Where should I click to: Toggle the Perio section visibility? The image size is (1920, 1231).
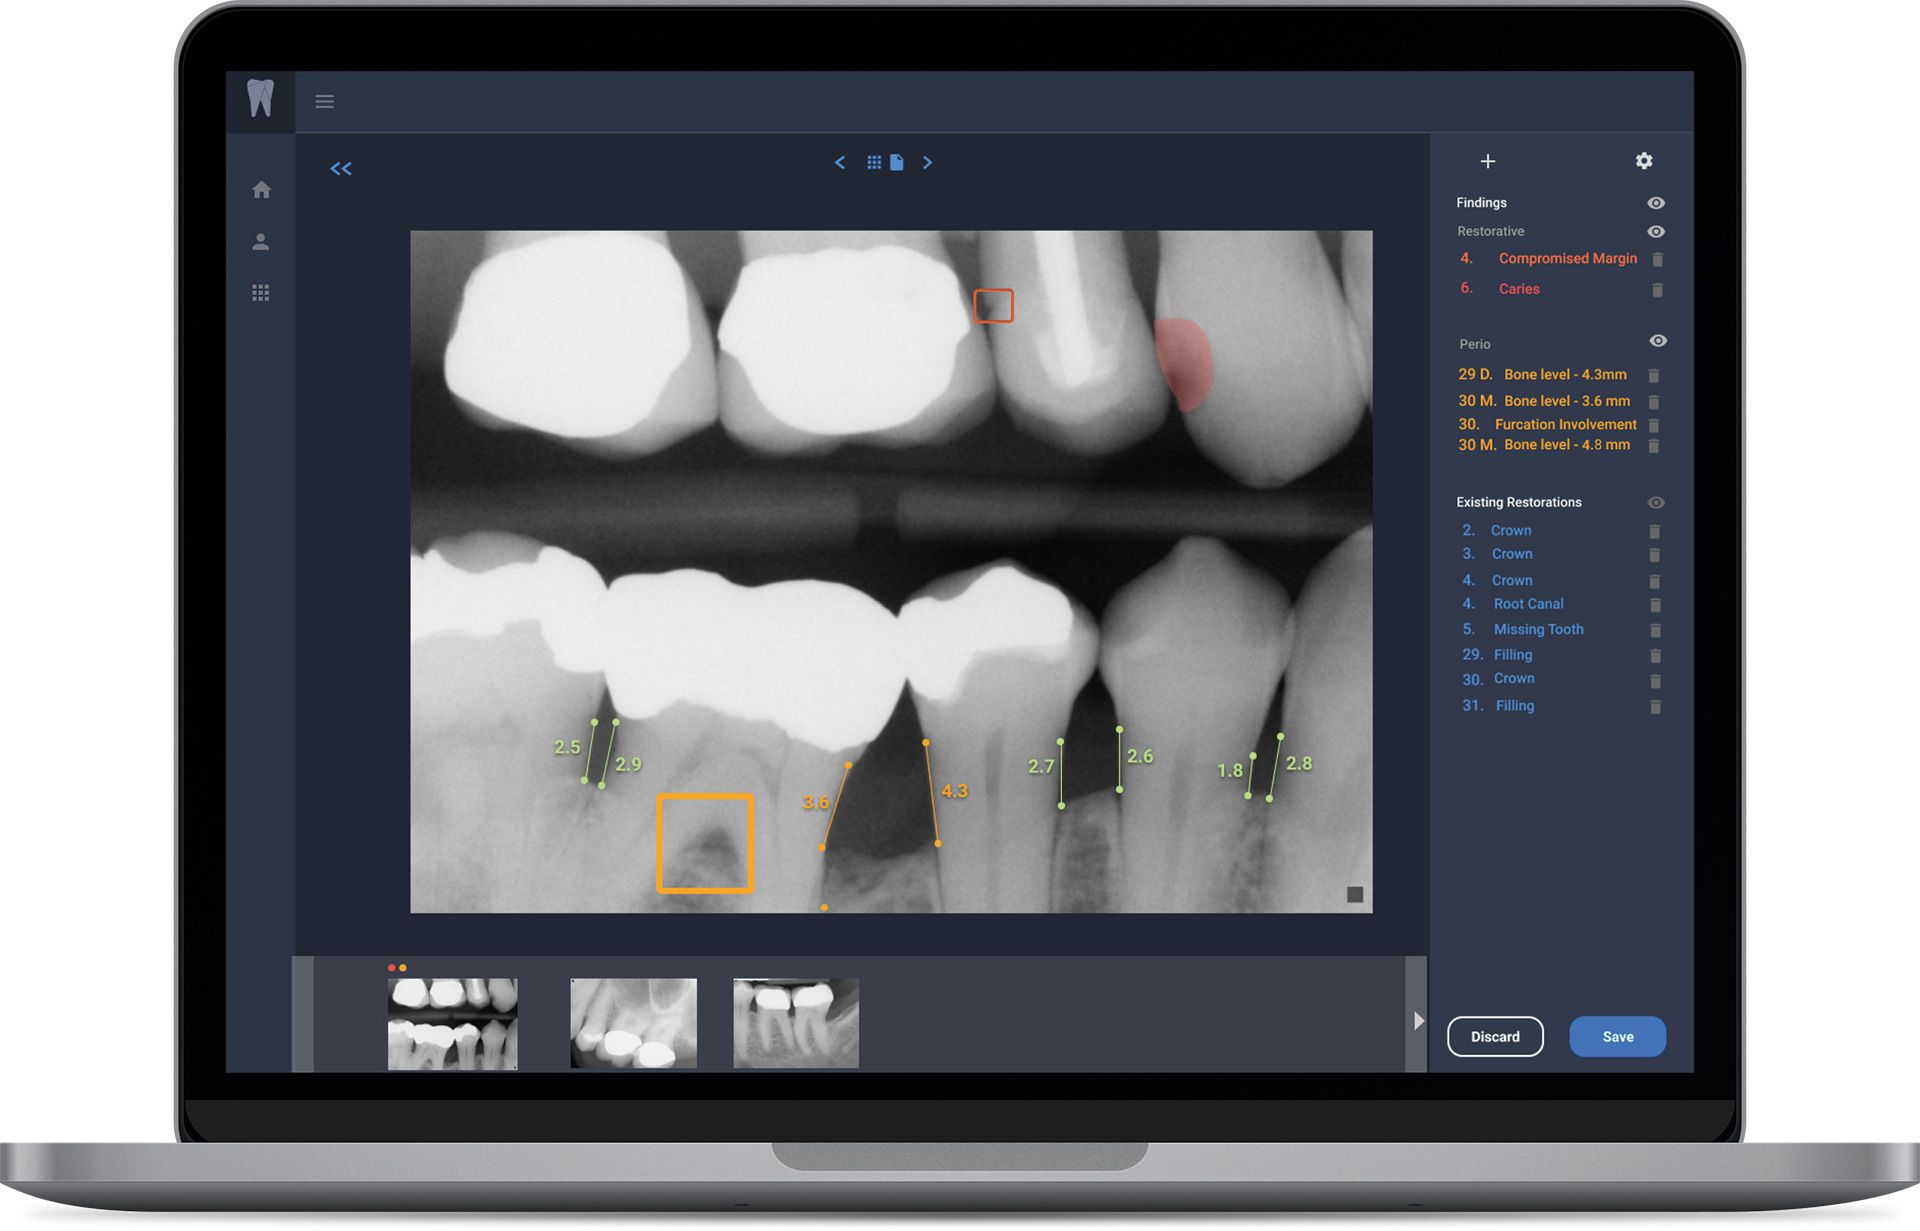tap(1658, 341)
